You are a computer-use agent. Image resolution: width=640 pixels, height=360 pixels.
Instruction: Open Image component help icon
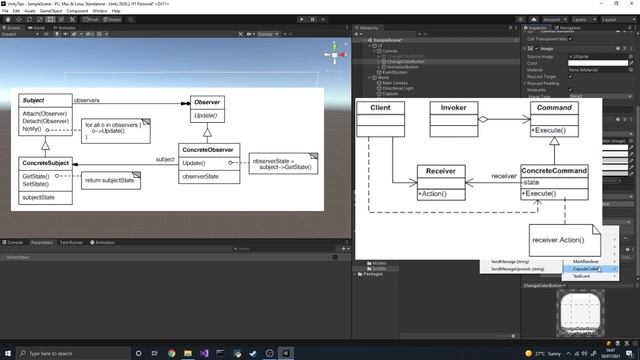click(x=618, y=48)
